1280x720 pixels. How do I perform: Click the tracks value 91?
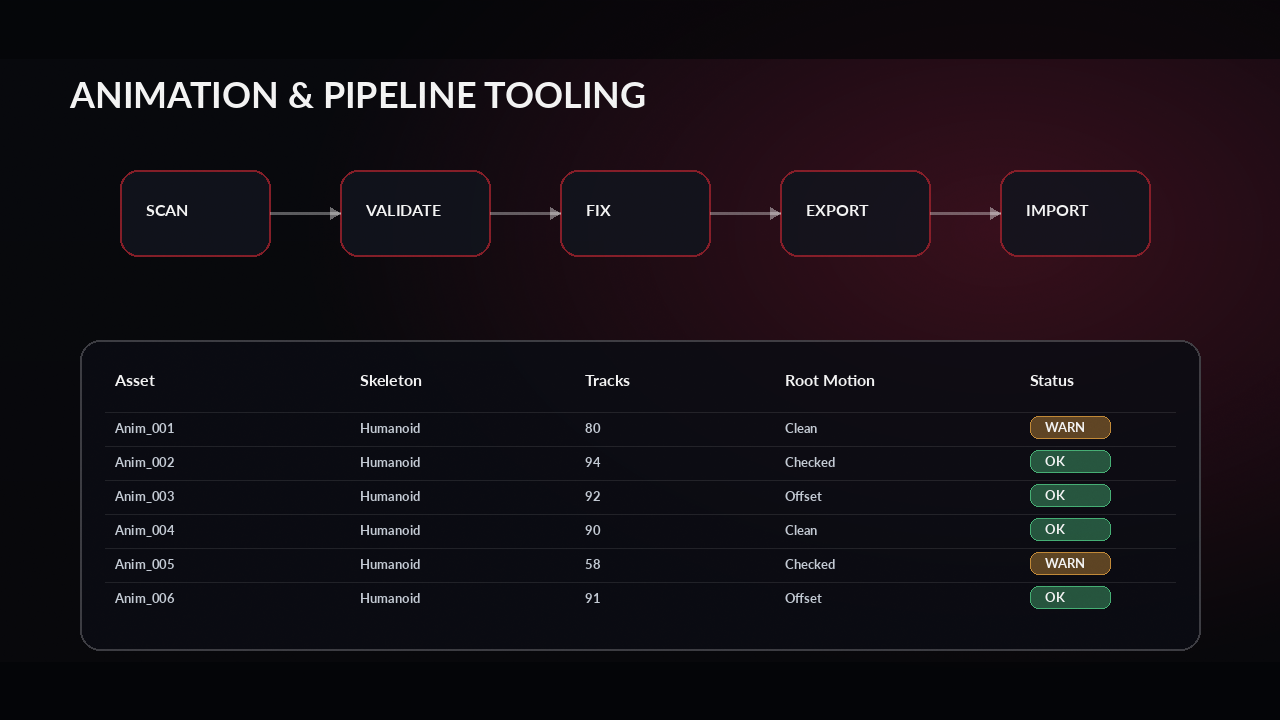pyautogui.click(x=593, y=598)
